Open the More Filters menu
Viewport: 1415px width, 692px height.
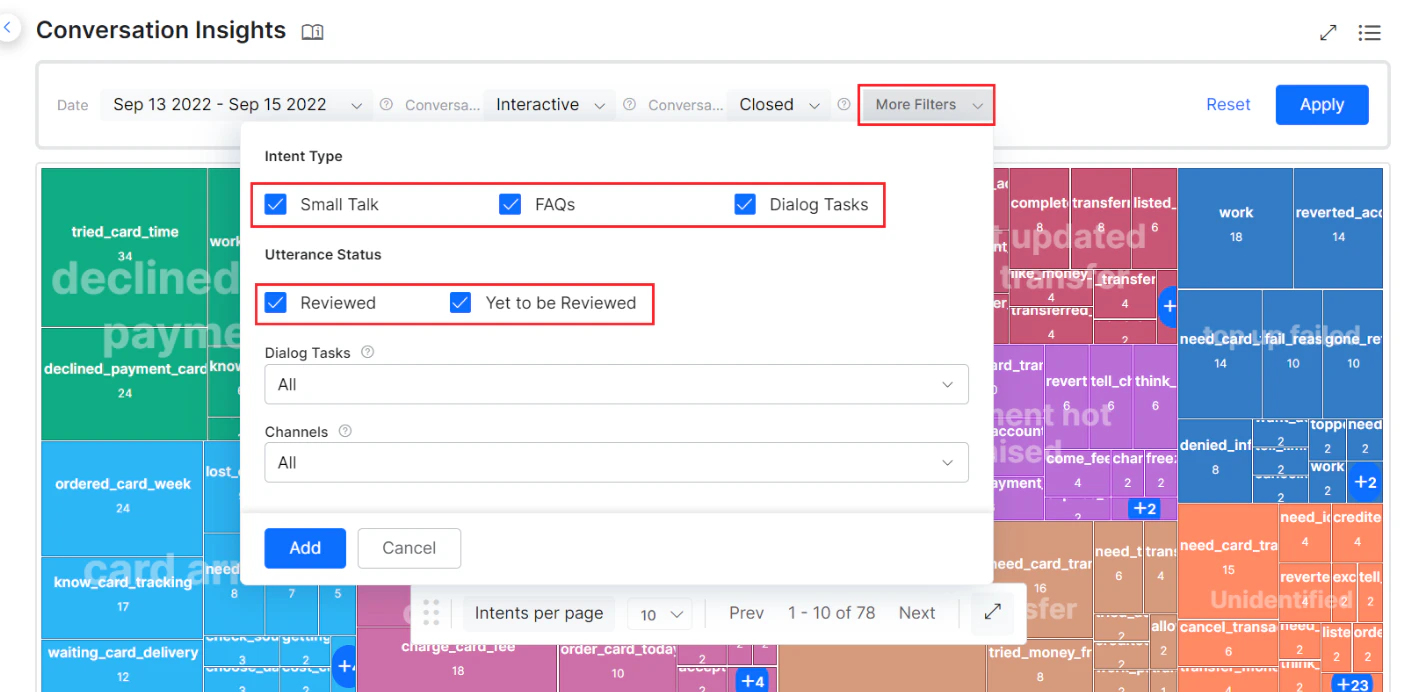(924, 104)
